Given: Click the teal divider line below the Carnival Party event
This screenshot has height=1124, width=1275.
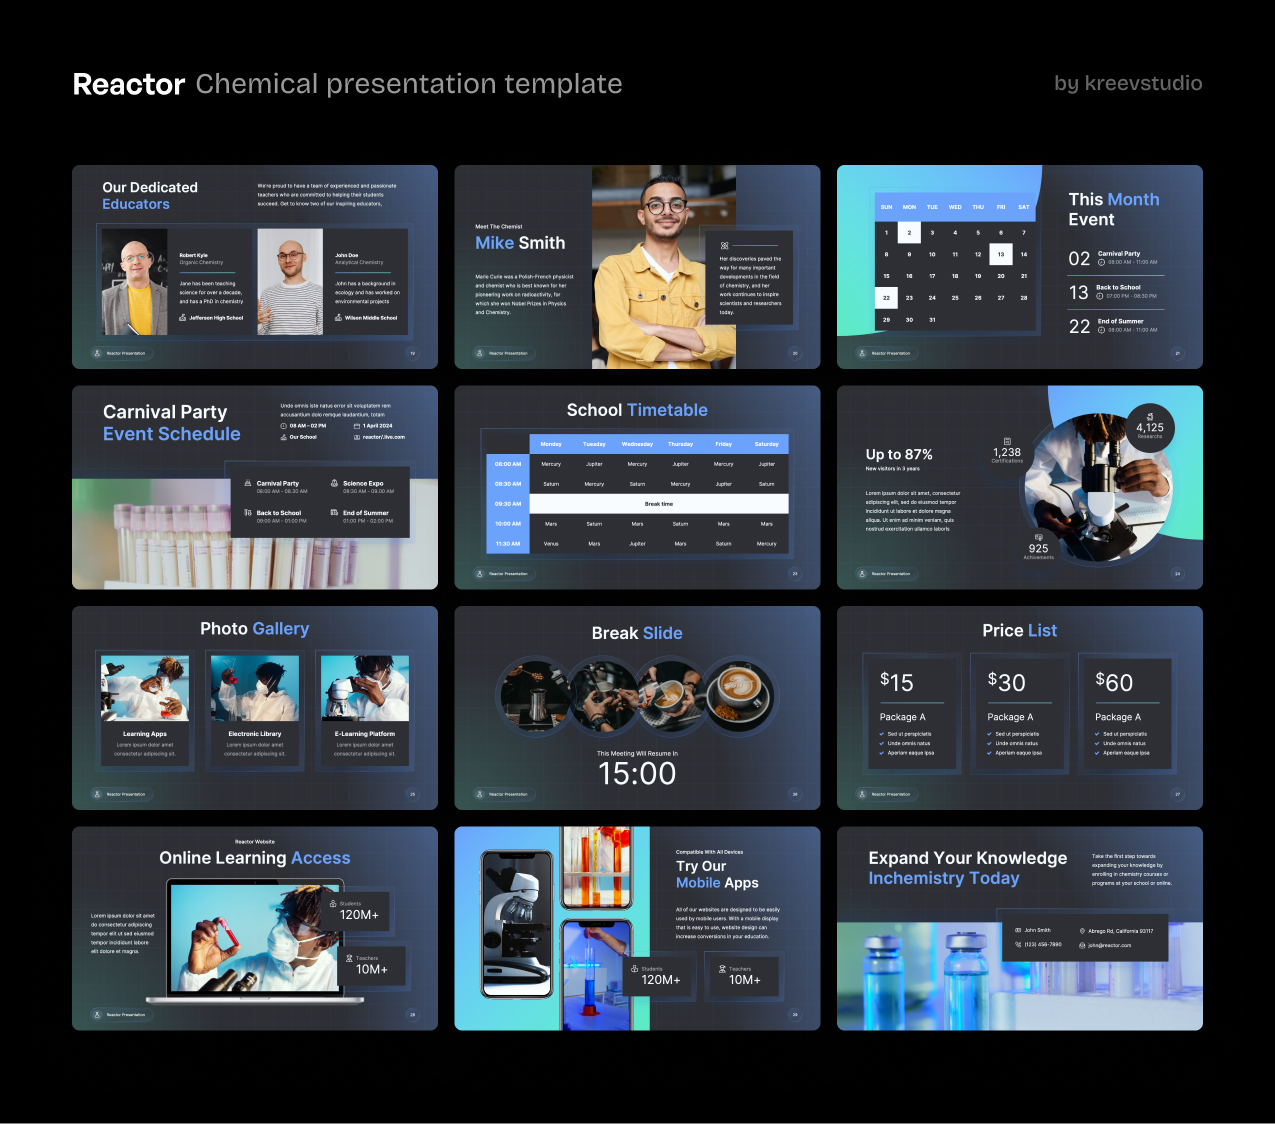Looking at the screenshot, I should point(1116,275).
